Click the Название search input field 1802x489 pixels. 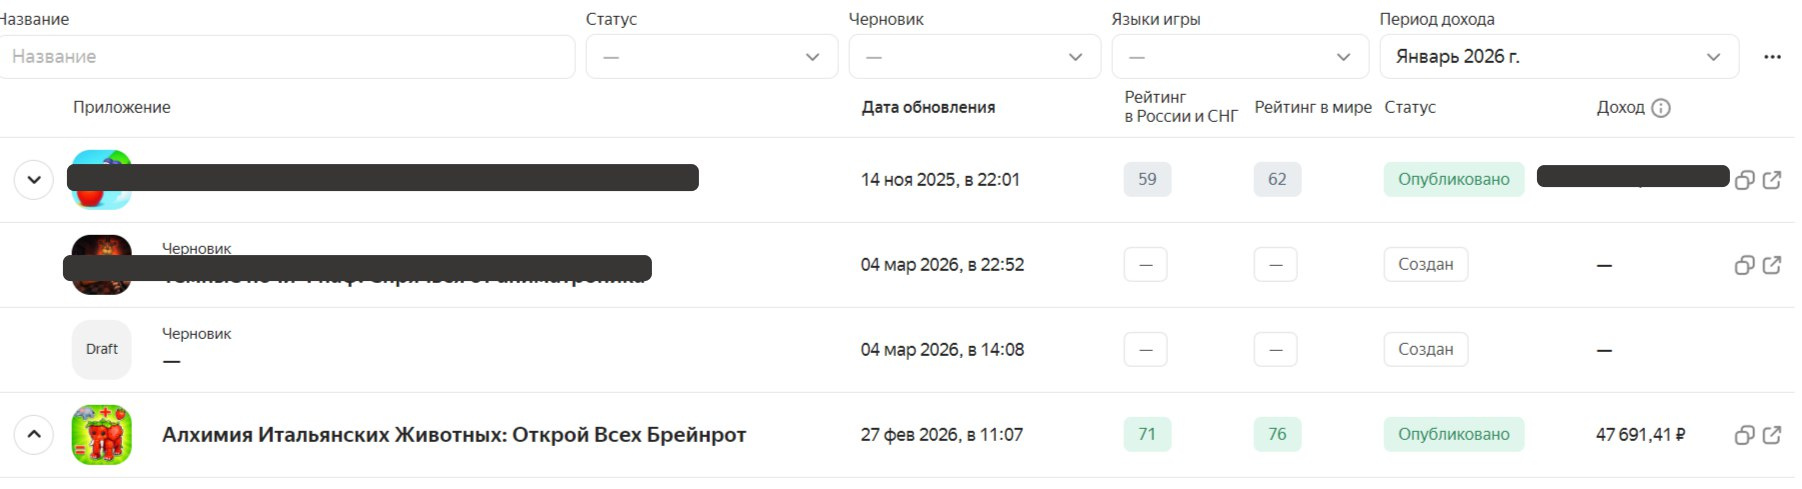287,57
